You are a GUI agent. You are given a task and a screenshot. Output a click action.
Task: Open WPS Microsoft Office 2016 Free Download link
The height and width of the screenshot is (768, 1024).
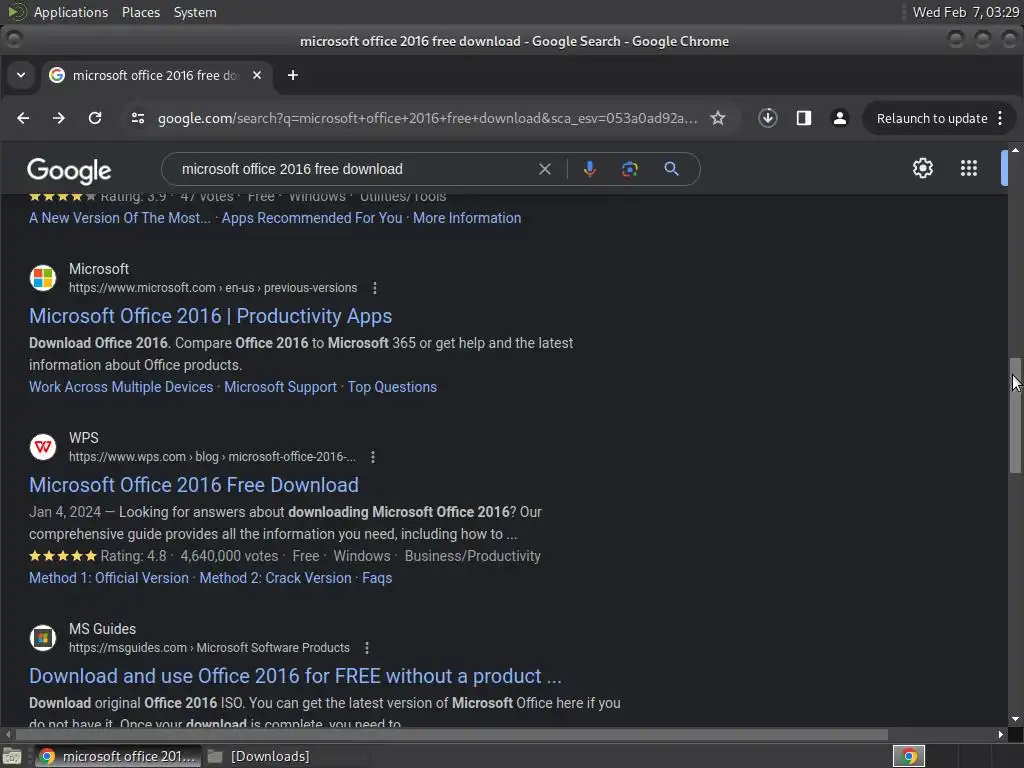pyautogui.click(x=193, y=485)
